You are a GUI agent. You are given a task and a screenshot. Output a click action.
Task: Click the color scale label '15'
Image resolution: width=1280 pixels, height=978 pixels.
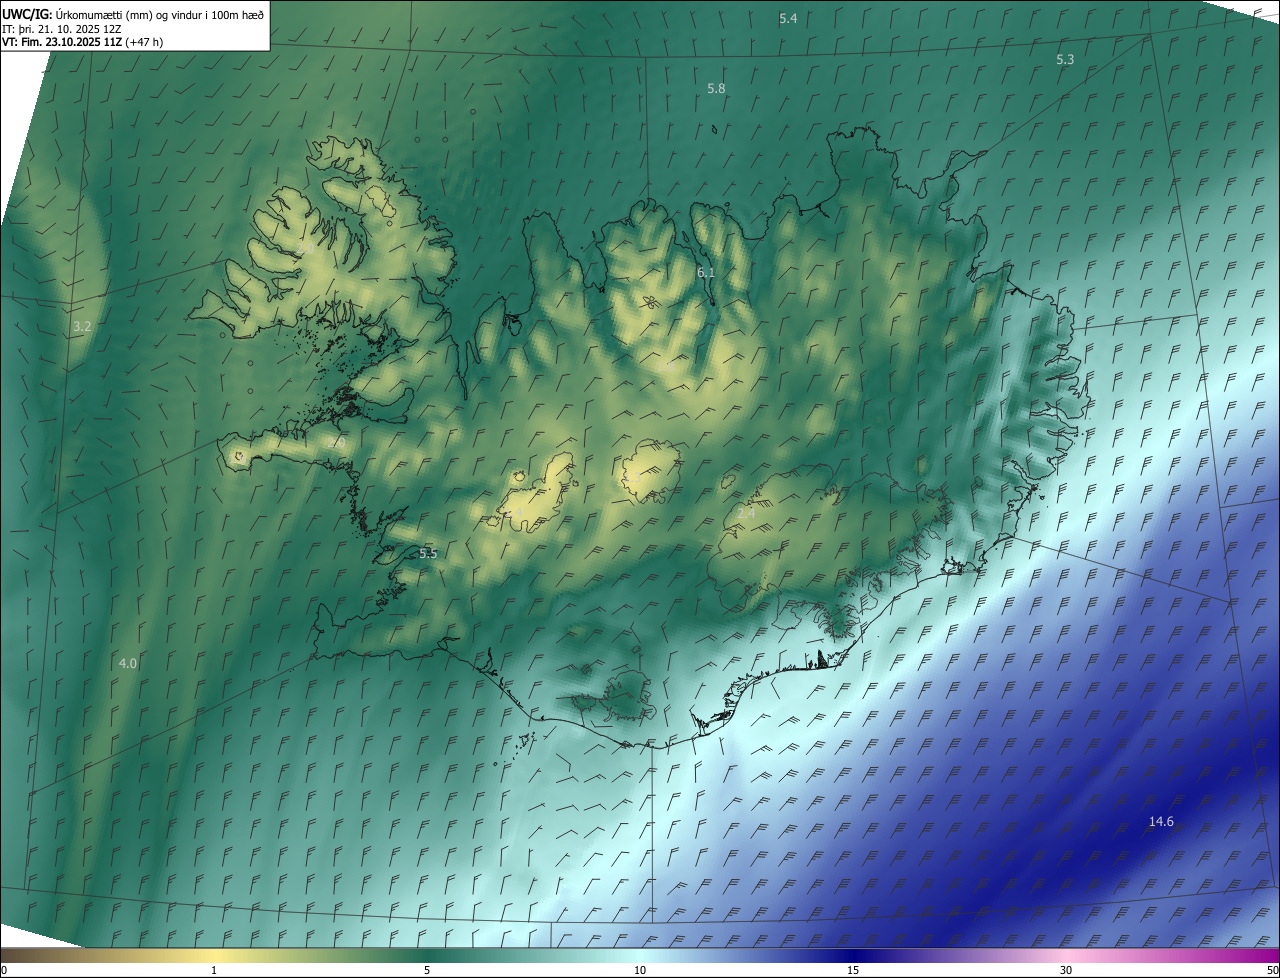[x=853, y=971]
